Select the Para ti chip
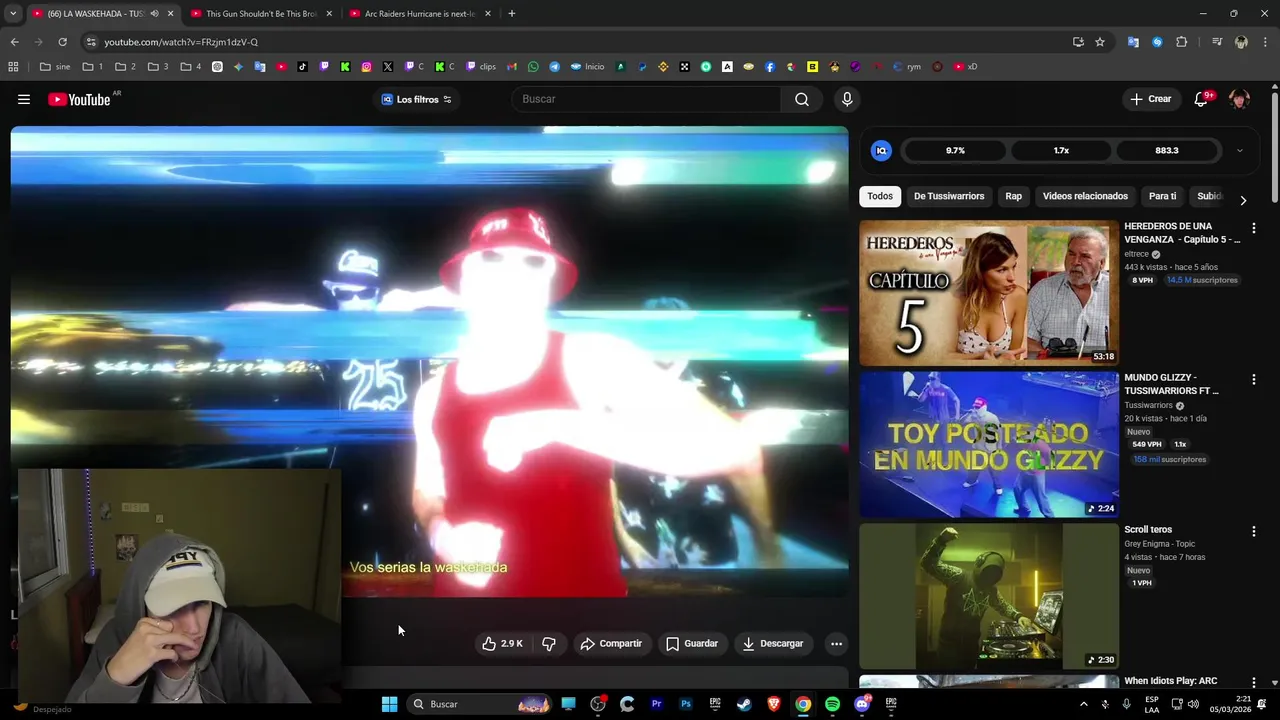 [x=1162, y=196]
